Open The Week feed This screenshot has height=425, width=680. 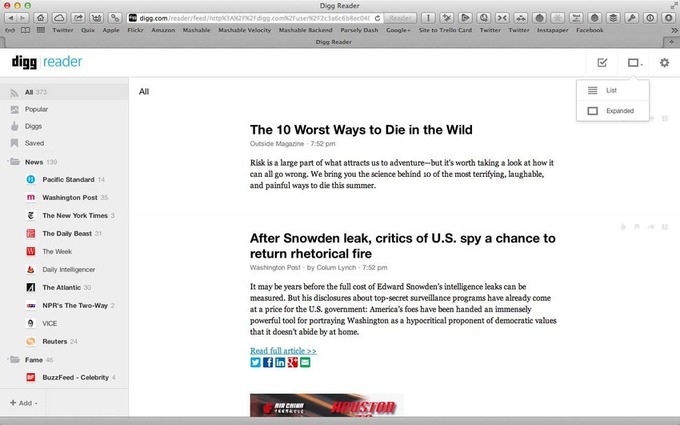57,252
